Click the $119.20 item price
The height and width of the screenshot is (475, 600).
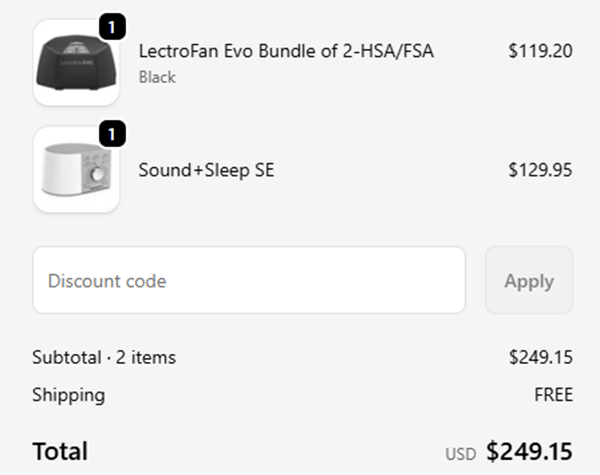(540, 51)
